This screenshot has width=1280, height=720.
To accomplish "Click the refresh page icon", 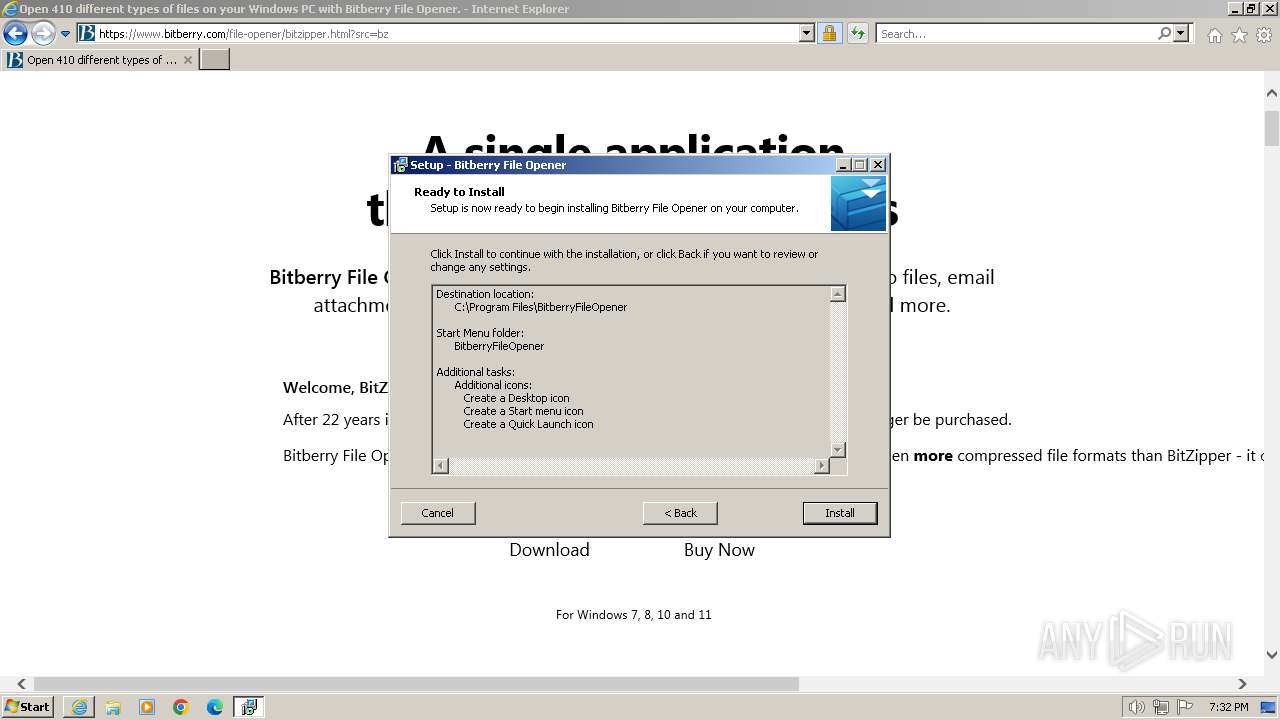I will pos(857,34).
